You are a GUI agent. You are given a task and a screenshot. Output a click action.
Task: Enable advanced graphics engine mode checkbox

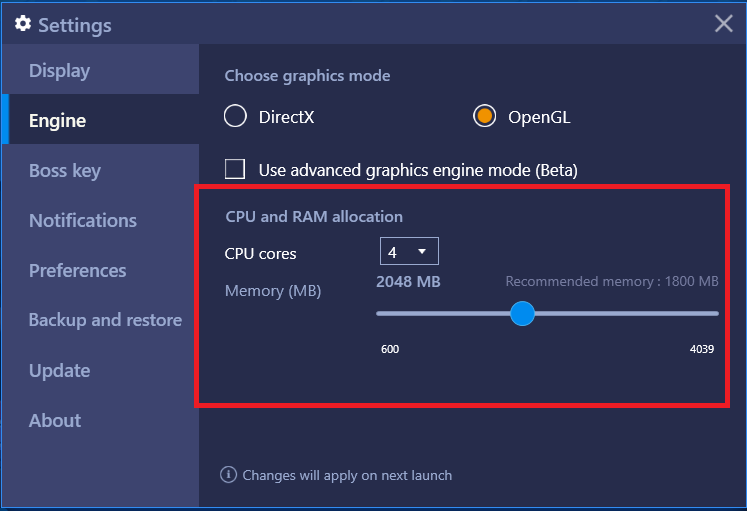click(x=235, y=169)
